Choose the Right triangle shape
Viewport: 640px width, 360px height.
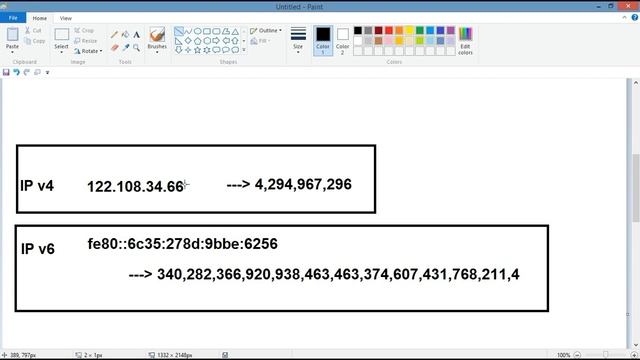(x=179, y=41)
